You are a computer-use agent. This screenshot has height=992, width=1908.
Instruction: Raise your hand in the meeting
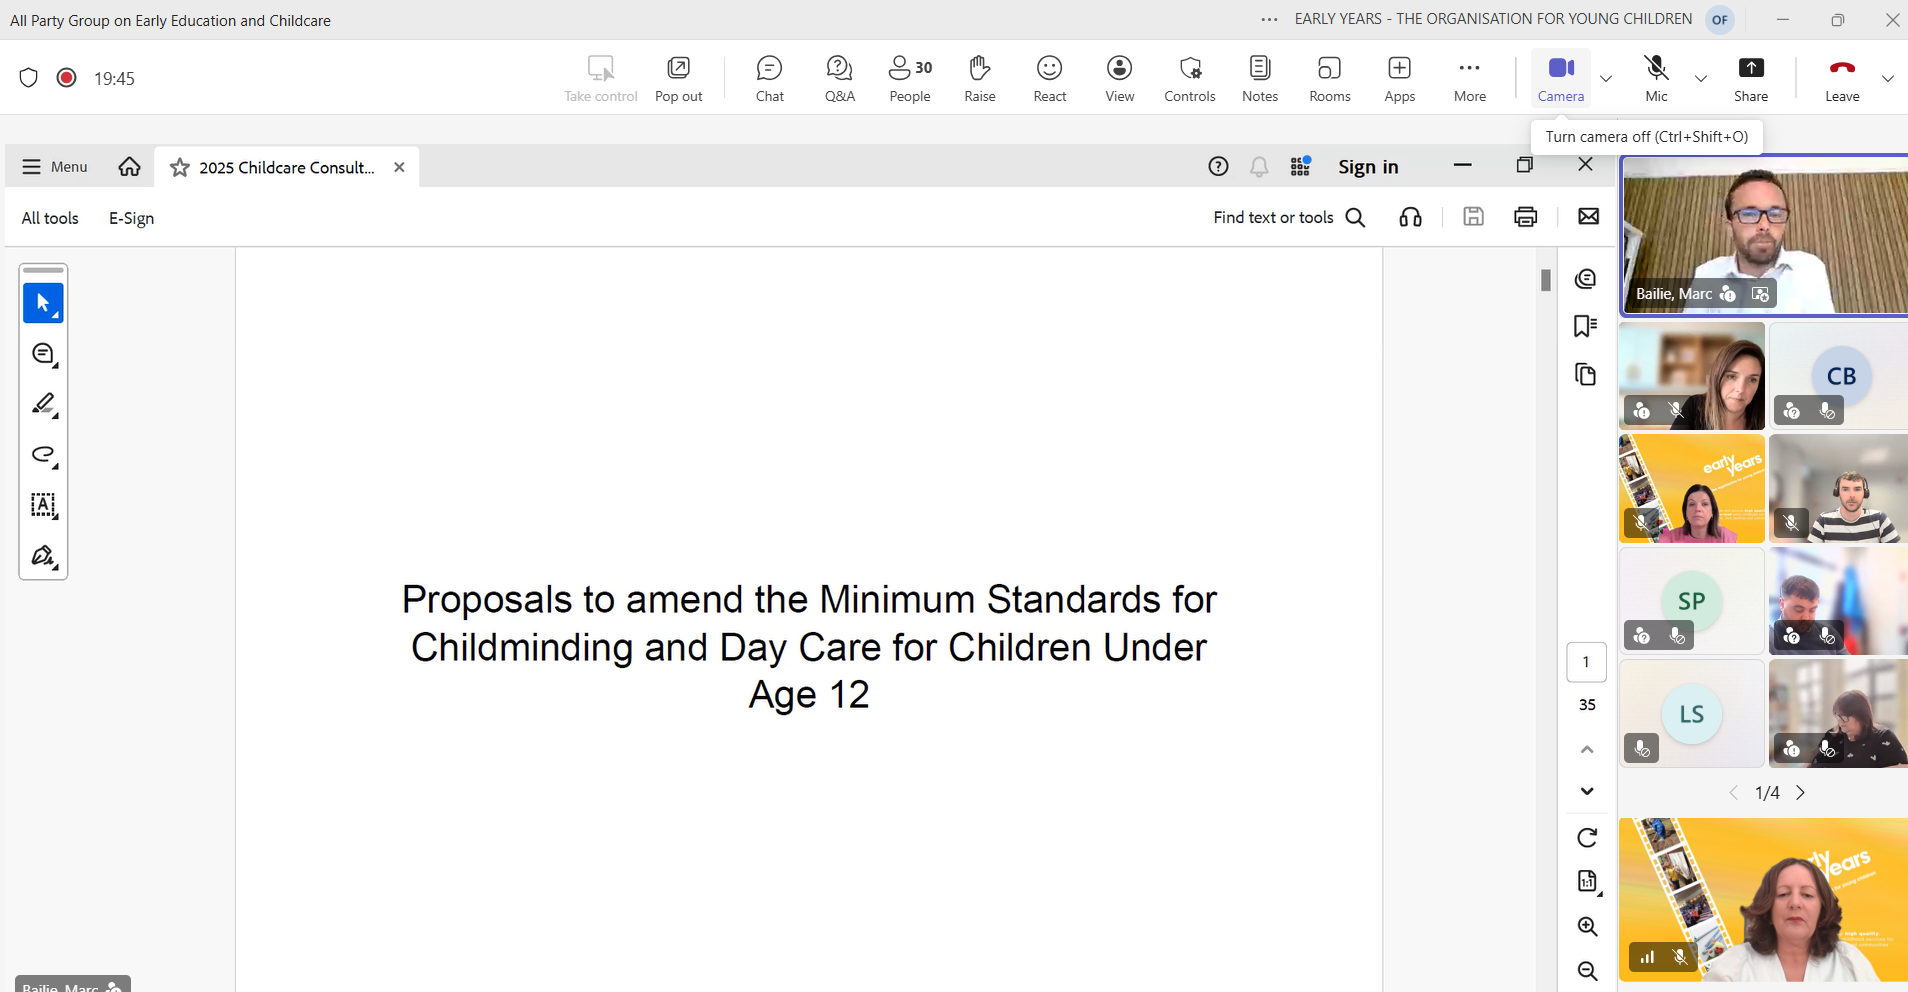[x=979, y=79]
